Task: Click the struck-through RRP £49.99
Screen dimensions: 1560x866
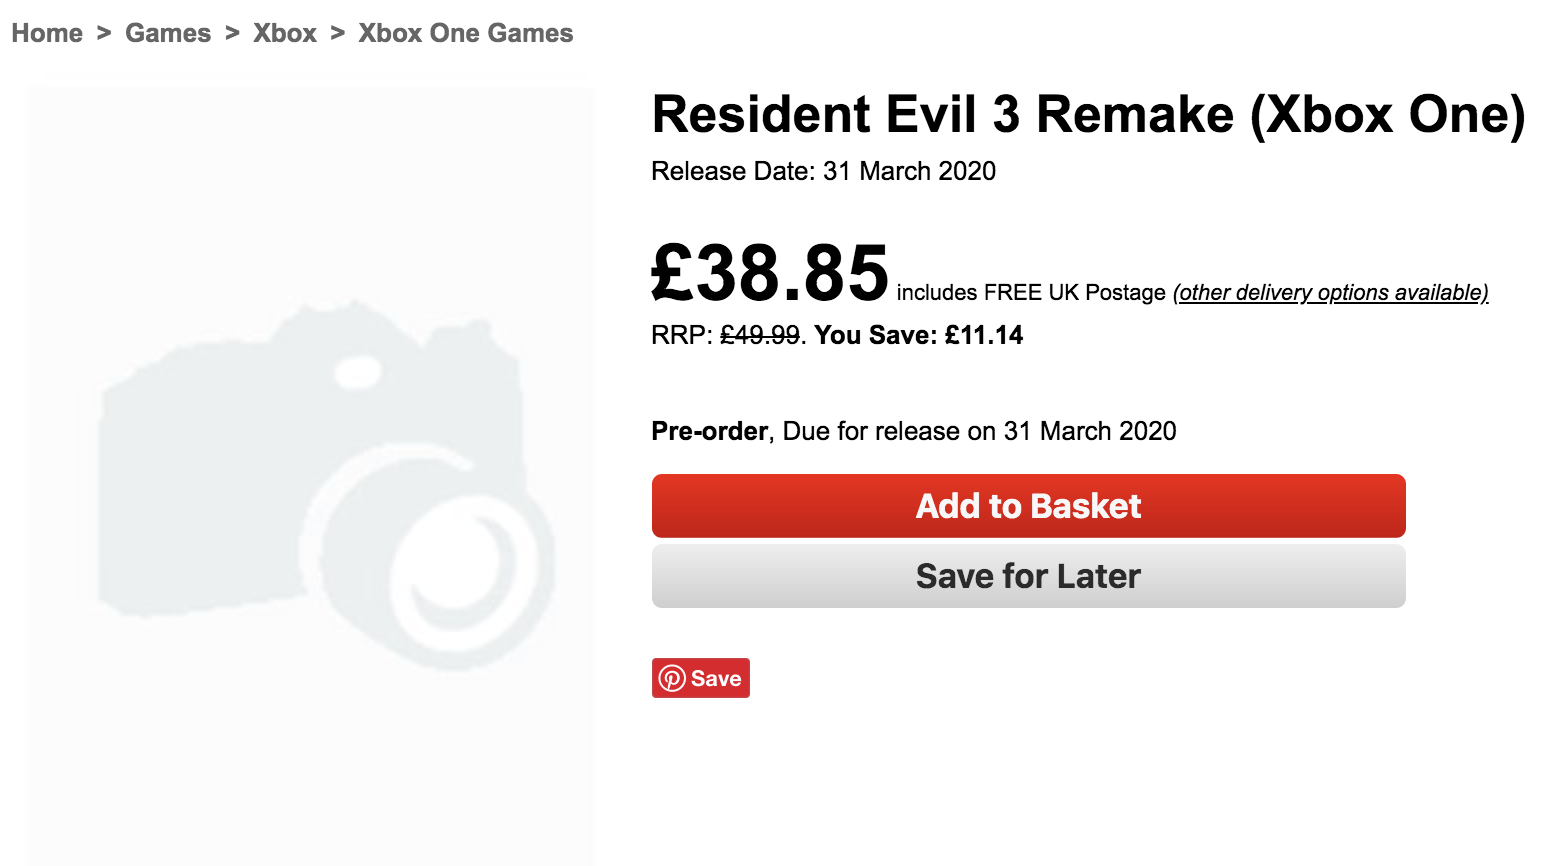Action: 760,335
